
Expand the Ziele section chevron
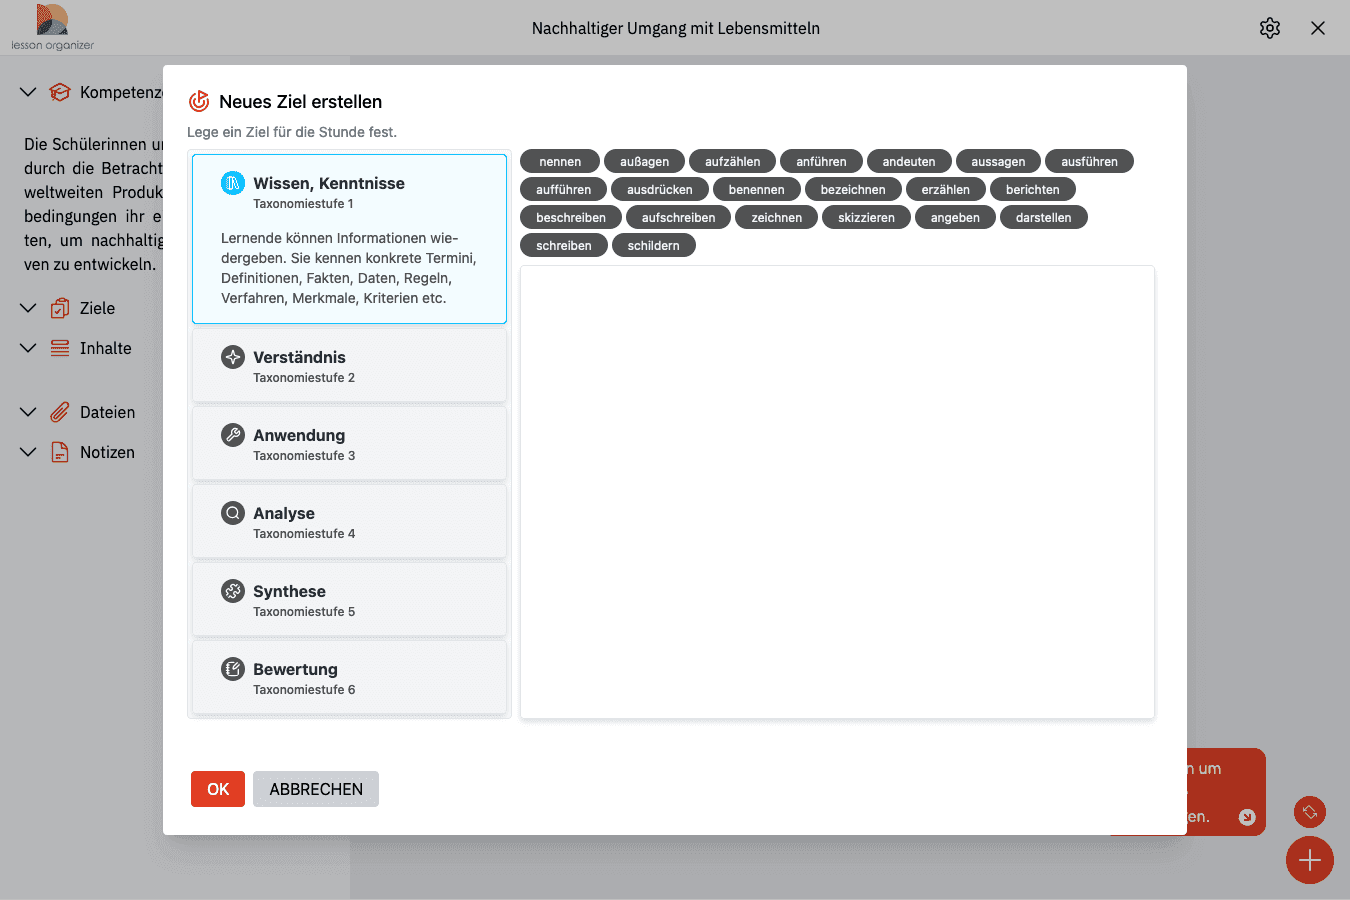click(x=28, y=308)
